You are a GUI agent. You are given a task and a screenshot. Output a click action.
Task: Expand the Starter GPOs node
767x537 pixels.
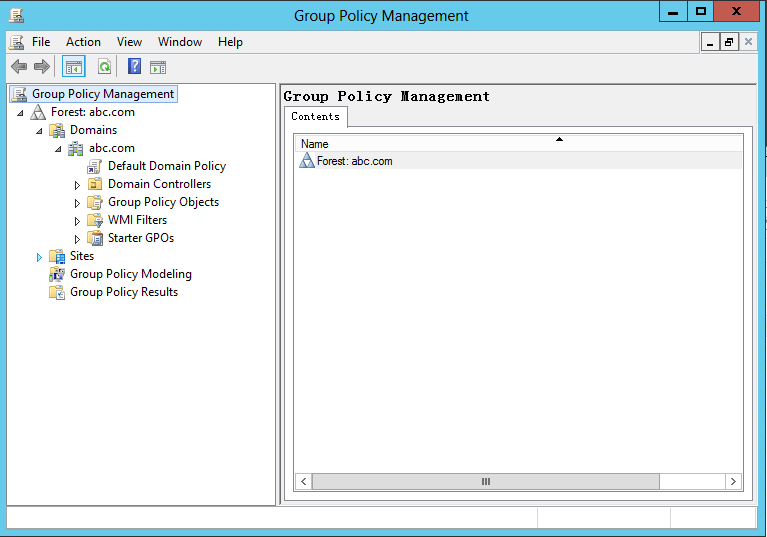(x=77, y=239)
